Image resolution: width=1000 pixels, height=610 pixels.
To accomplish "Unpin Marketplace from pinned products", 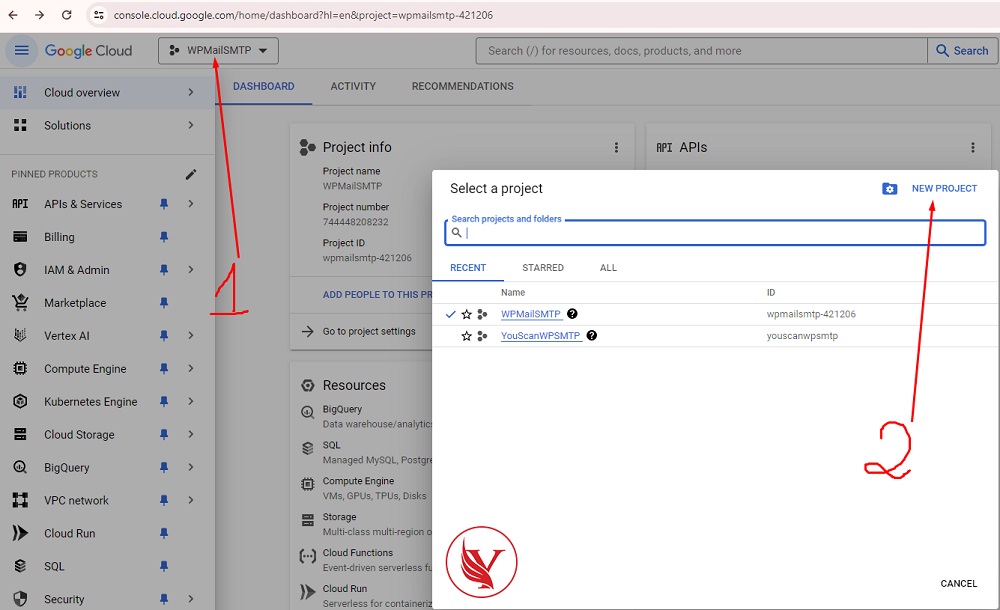I will pos(164,303).
